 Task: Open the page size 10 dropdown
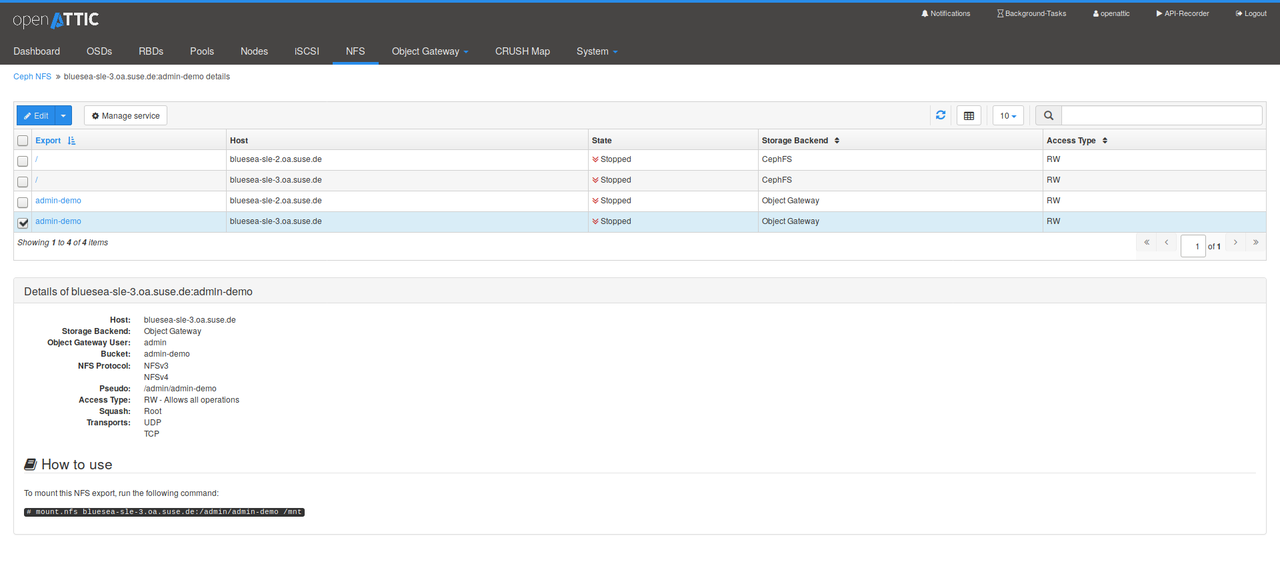coord(1008,116)
